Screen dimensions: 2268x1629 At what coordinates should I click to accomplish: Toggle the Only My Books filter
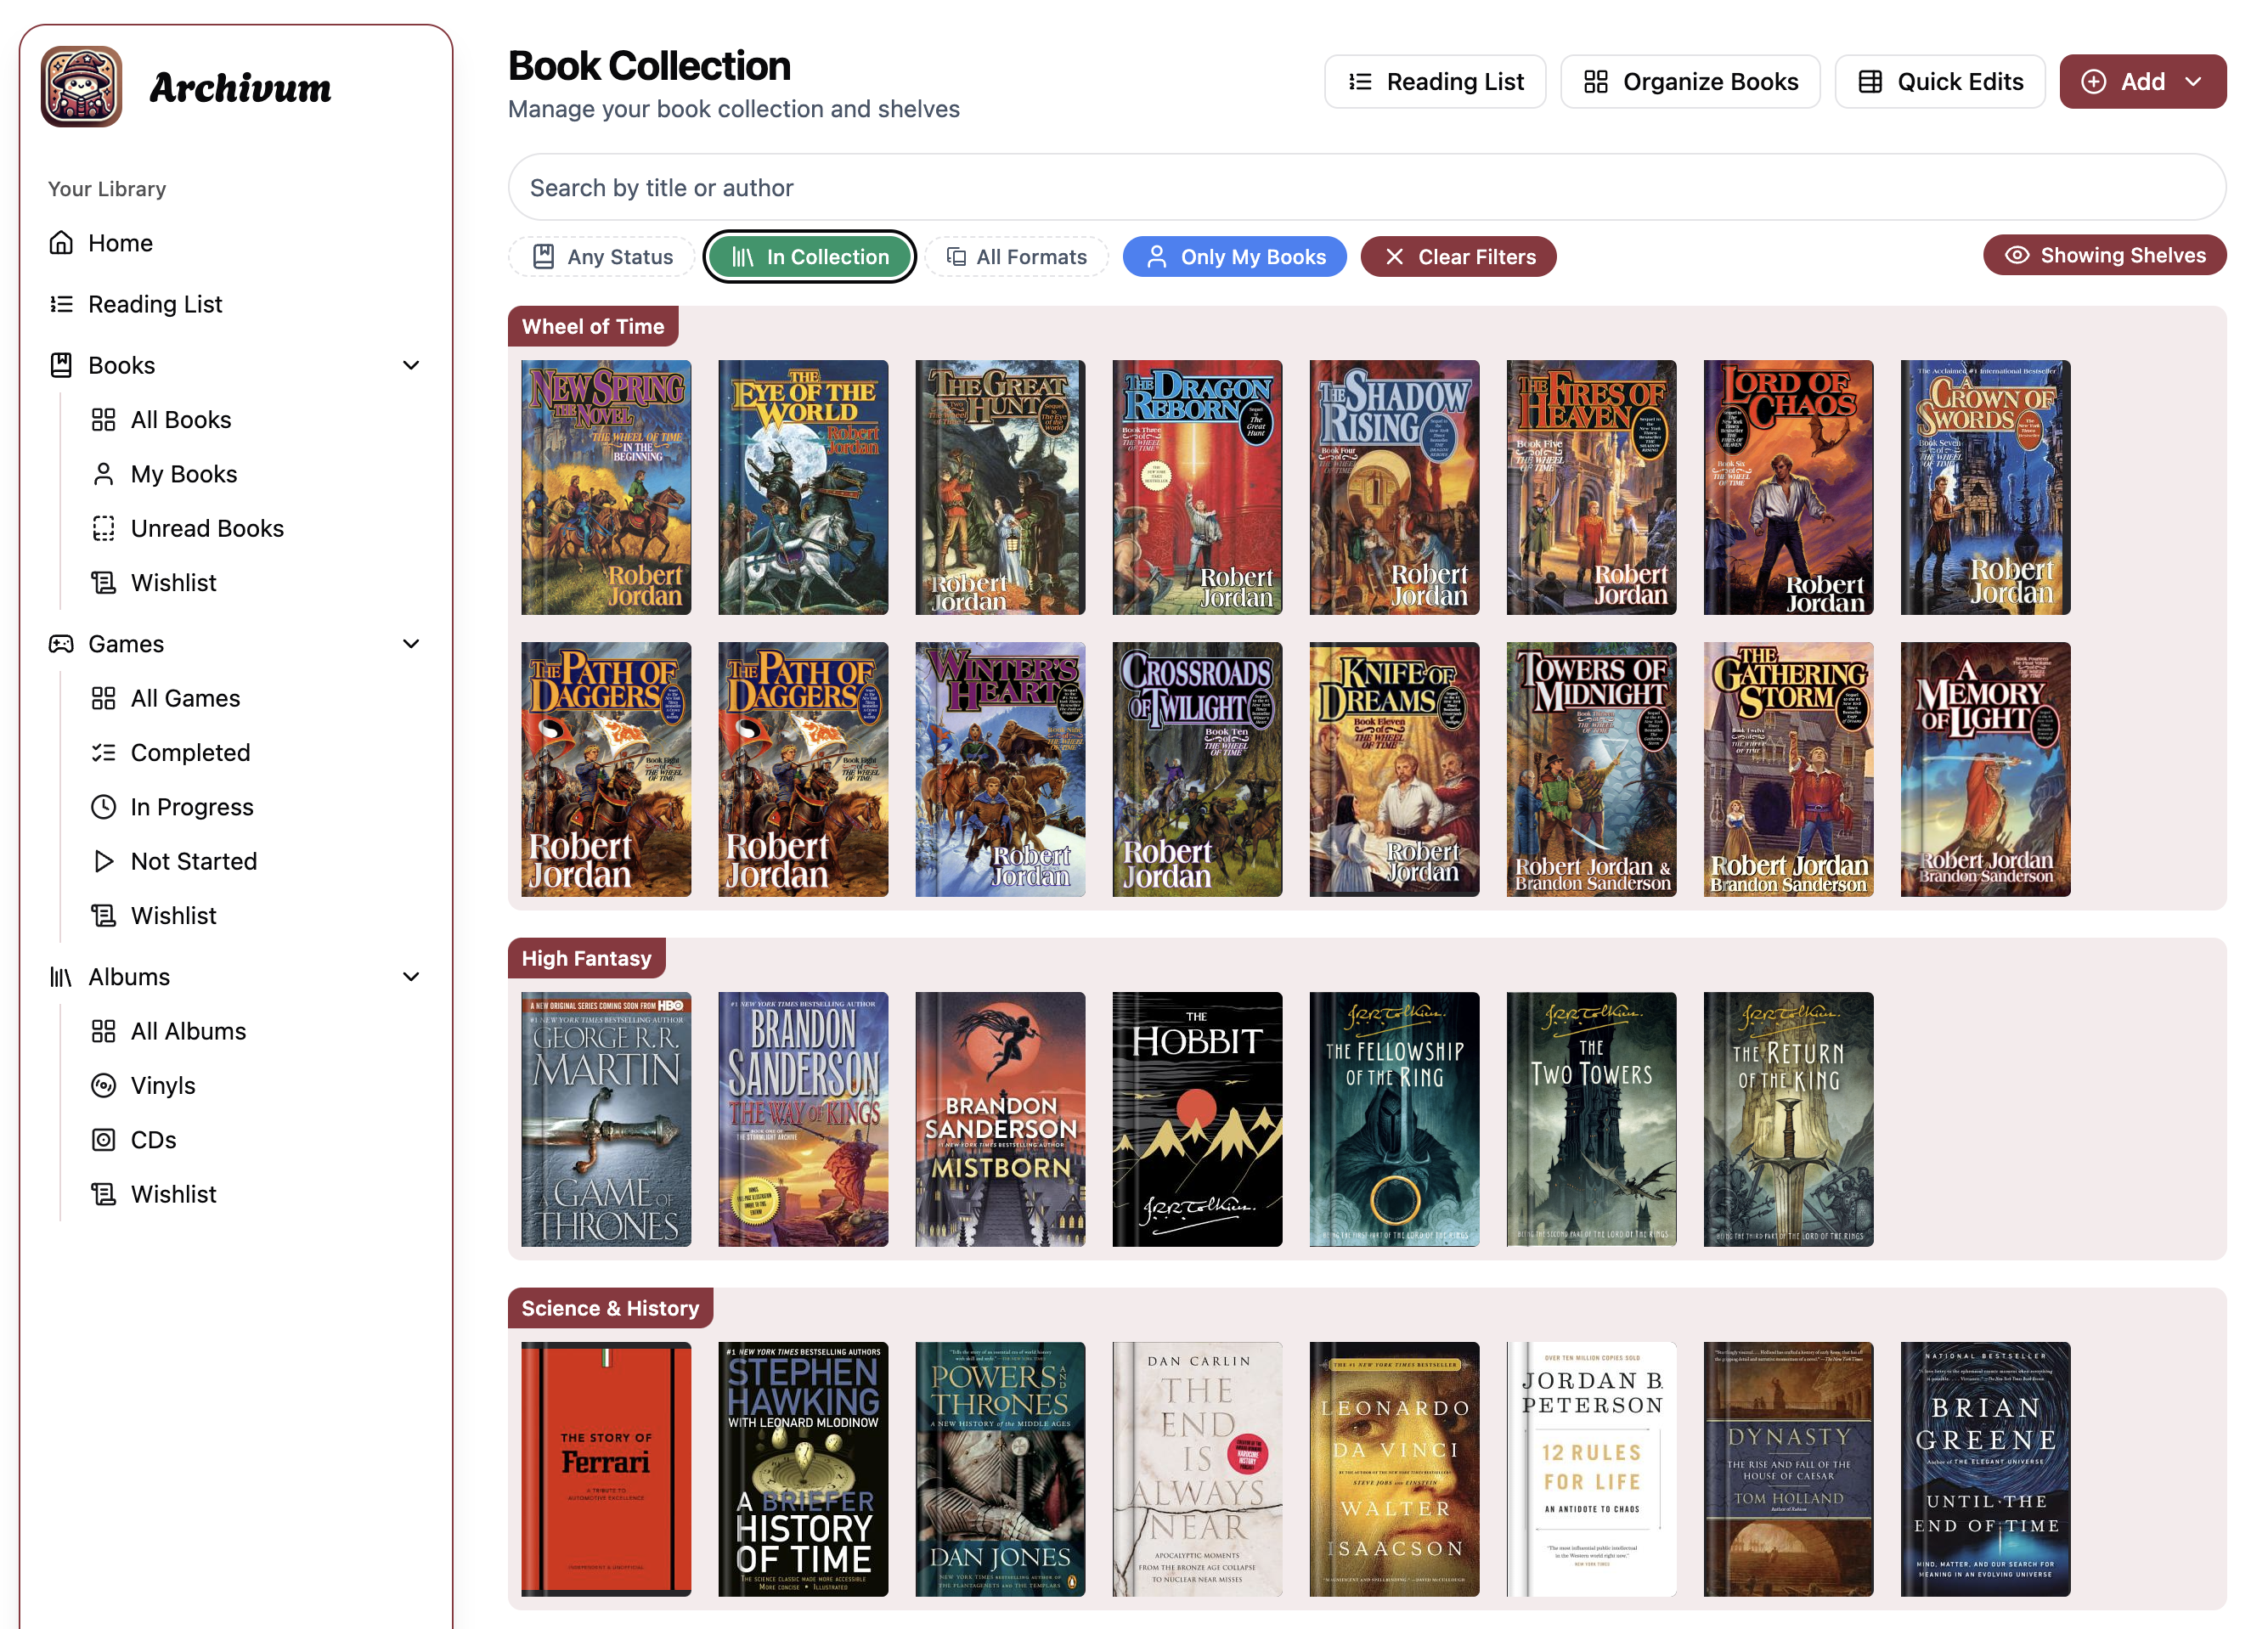tap(1234, 257)
